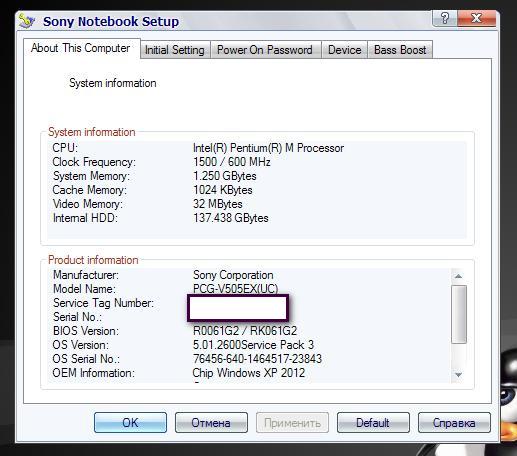
Task: Click the Отмена button
Action: [x=211, y=422]
